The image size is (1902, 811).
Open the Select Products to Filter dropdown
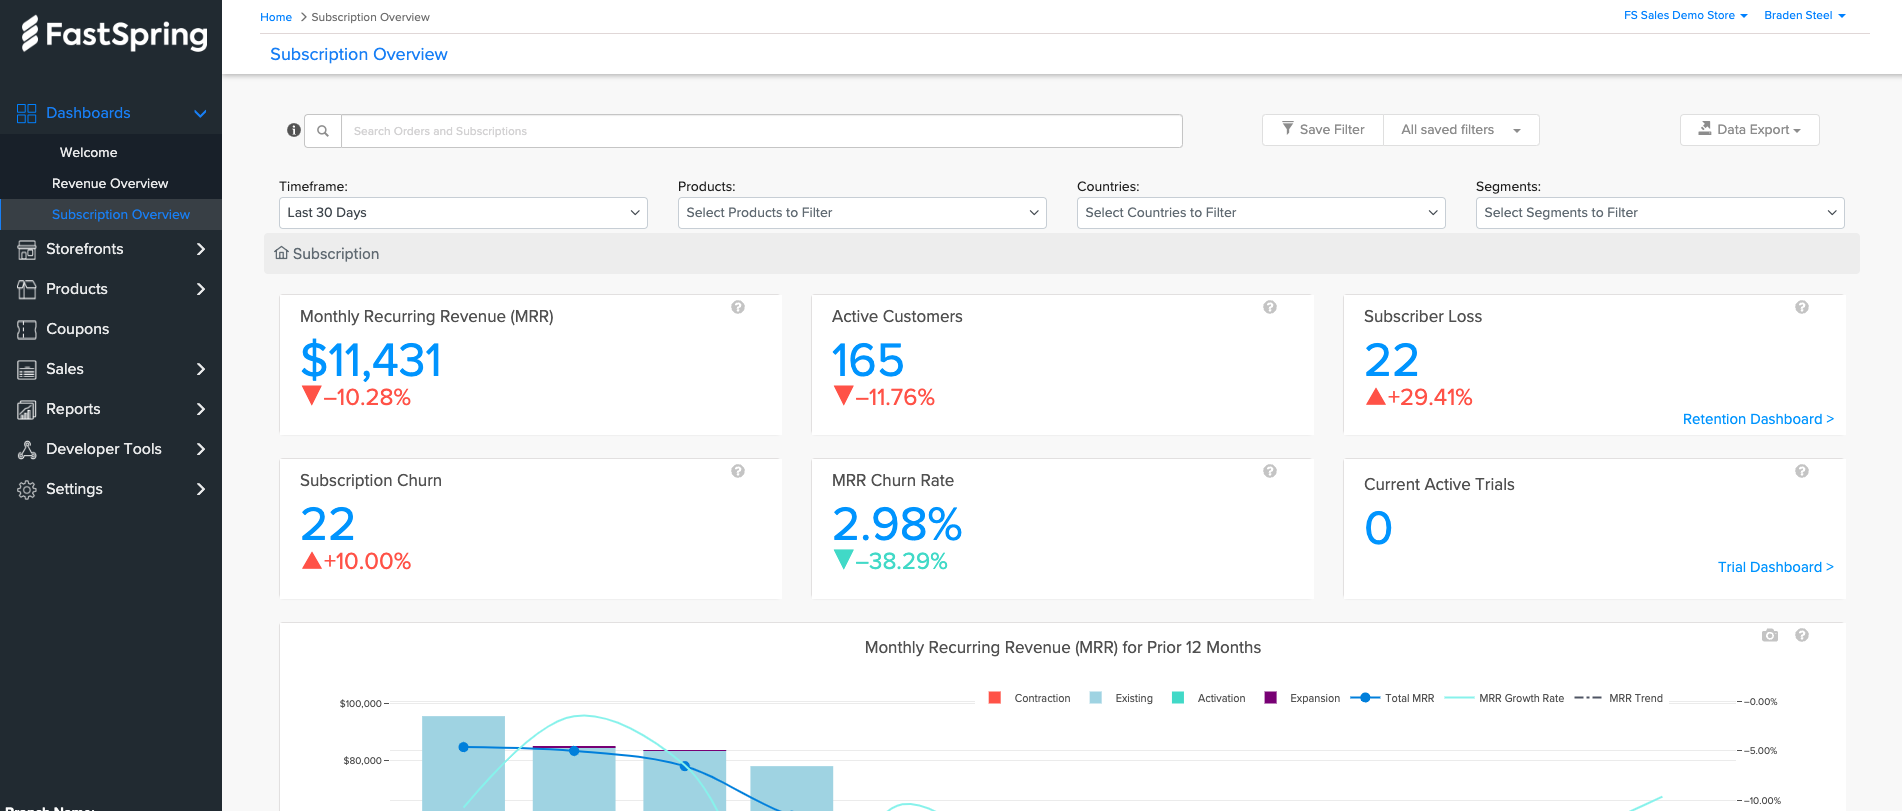point(862,213)
